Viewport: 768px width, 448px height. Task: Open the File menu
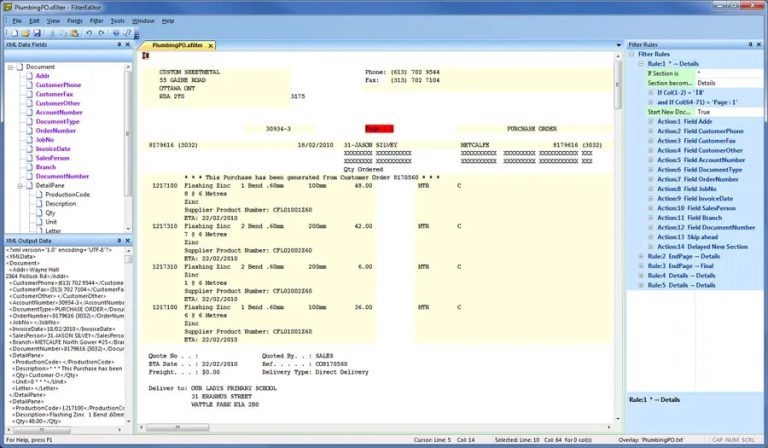pyautogui.click(x=17, y=21)
